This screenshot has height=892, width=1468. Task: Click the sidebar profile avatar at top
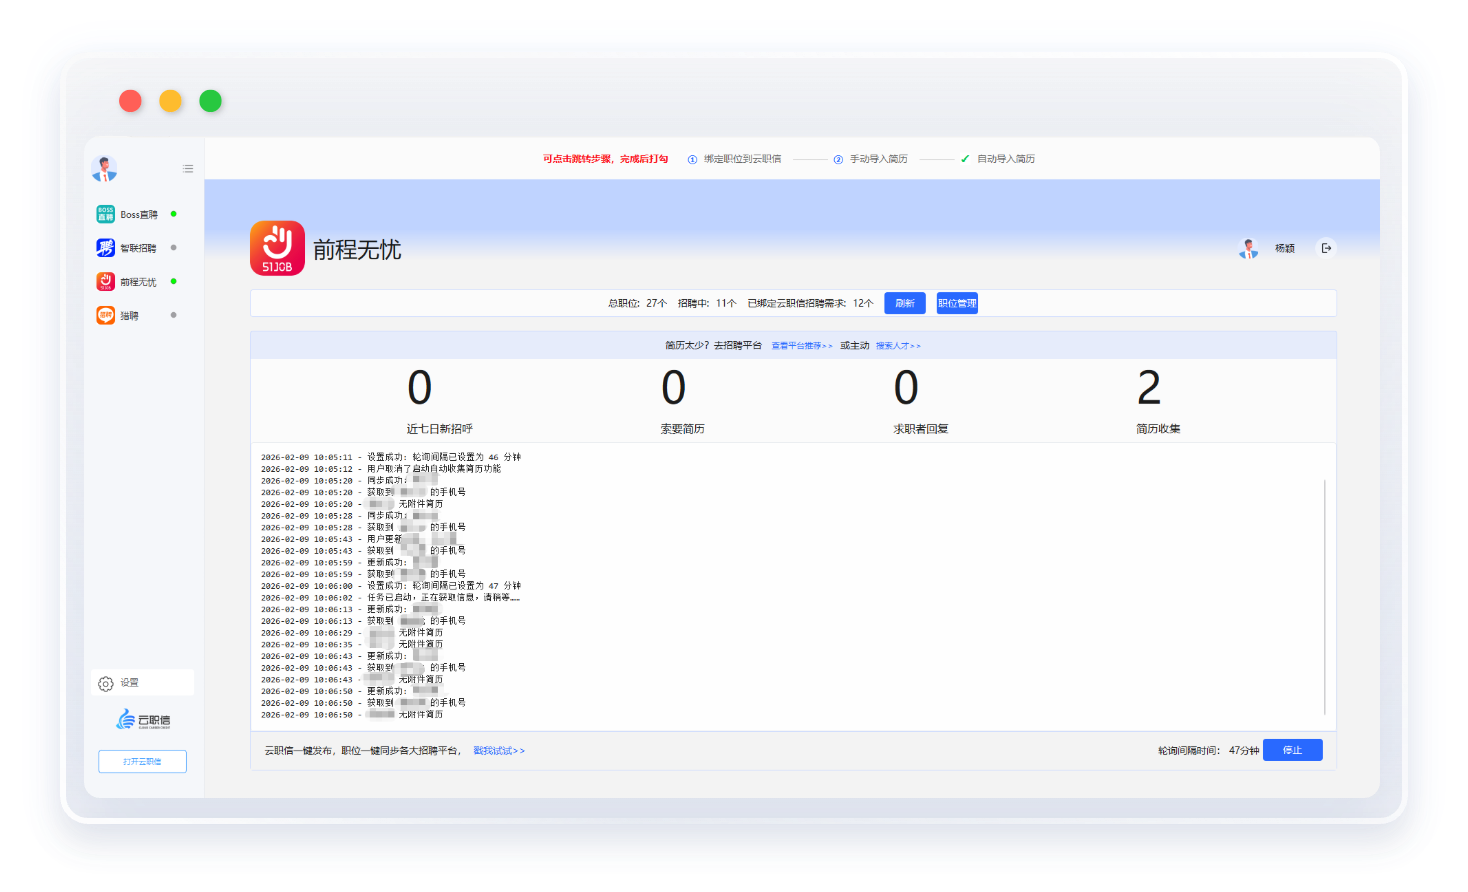104,169
